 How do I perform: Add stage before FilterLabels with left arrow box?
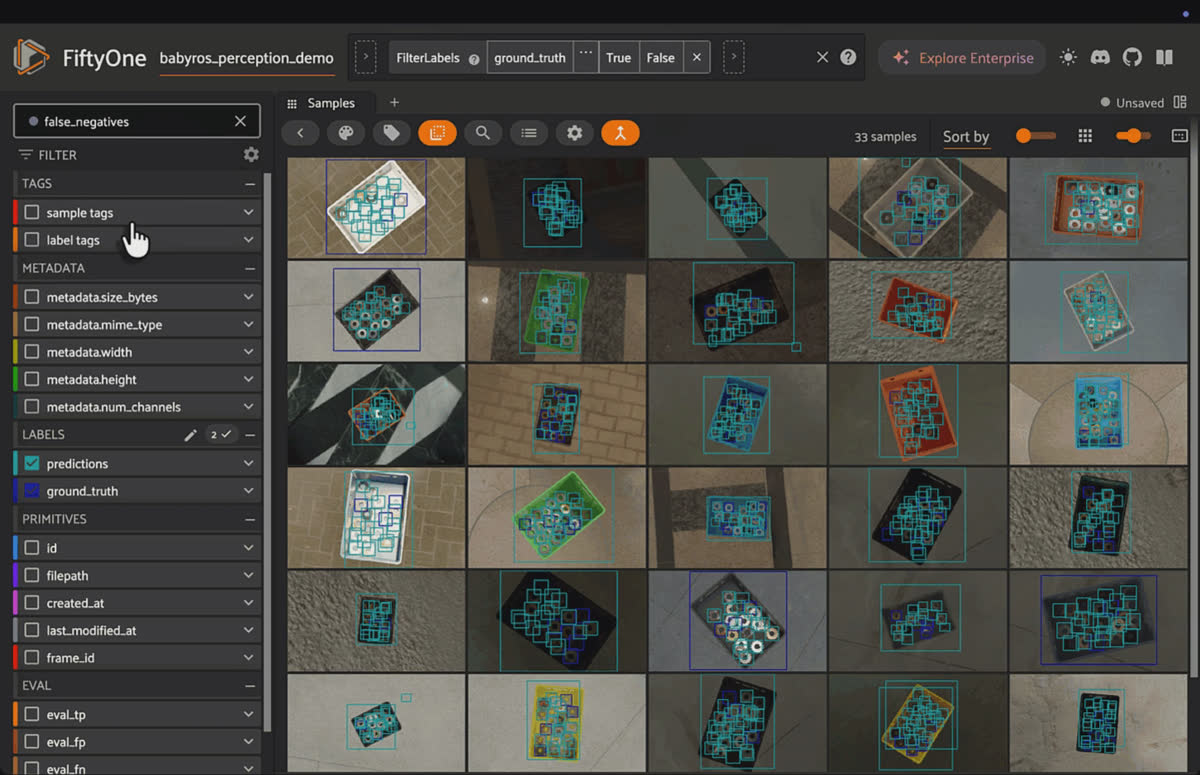coord(365,57)
